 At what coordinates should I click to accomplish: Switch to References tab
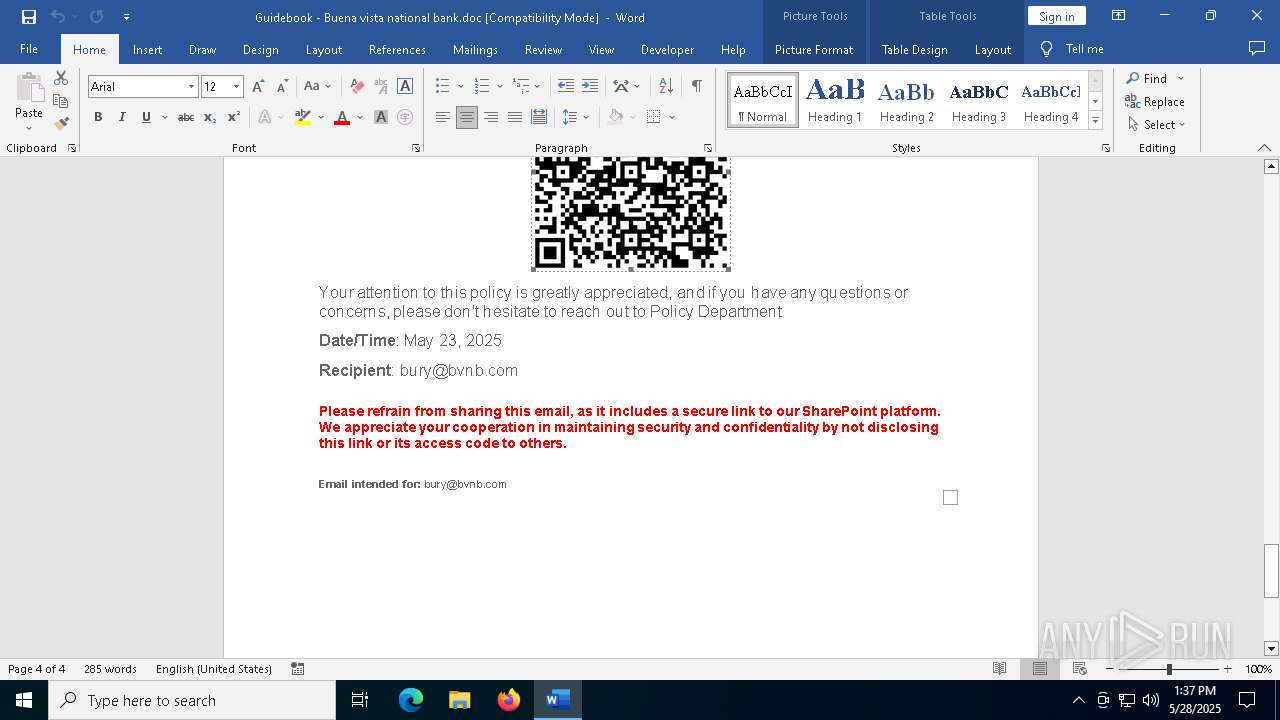pyautogui.click(x=397, y=49)
